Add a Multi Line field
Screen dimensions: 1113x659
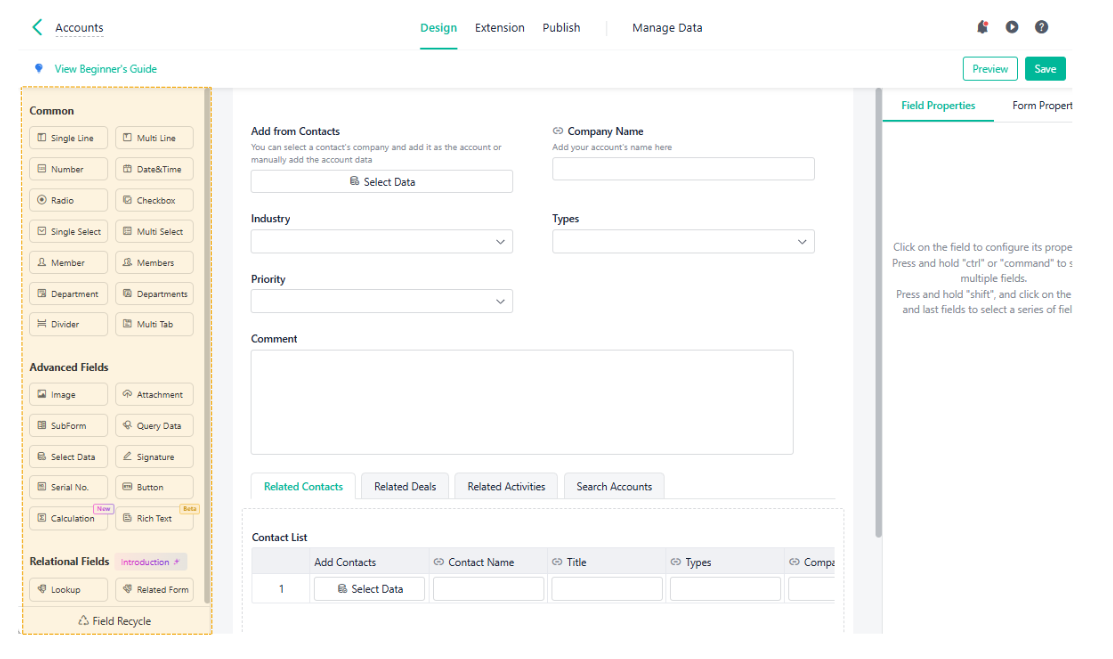[154, 138]
